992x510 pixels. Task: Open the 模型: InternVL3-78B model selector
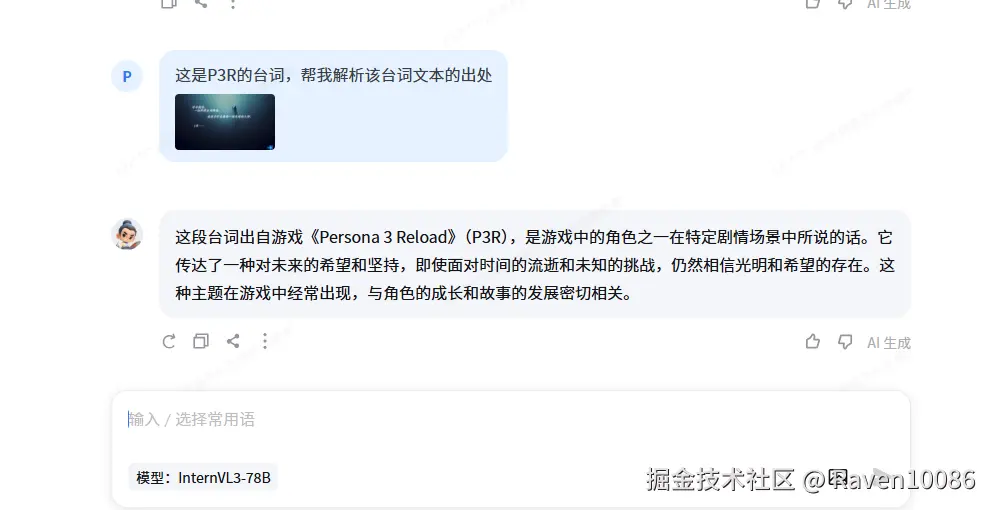(203, 478)
